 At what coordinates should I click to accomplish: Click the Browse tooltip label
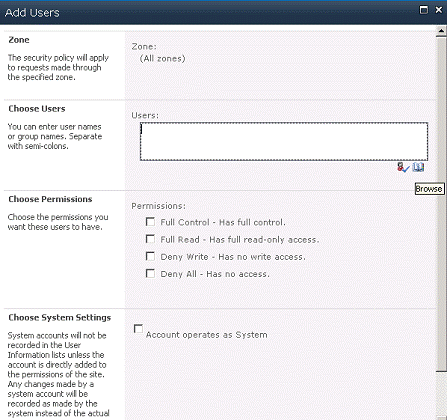pyautogui.click(x=429, y=189)
